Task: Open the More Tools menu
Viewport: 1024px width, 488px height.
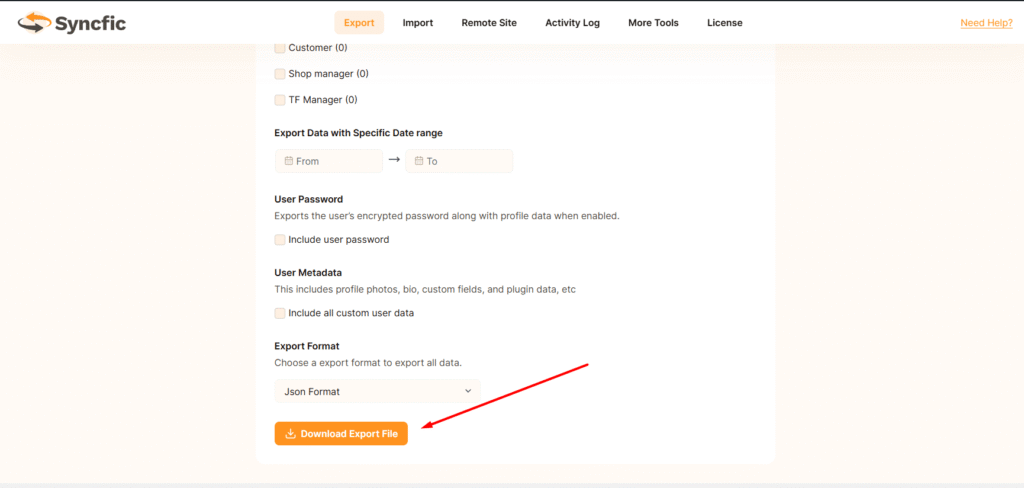Action: 653,23
